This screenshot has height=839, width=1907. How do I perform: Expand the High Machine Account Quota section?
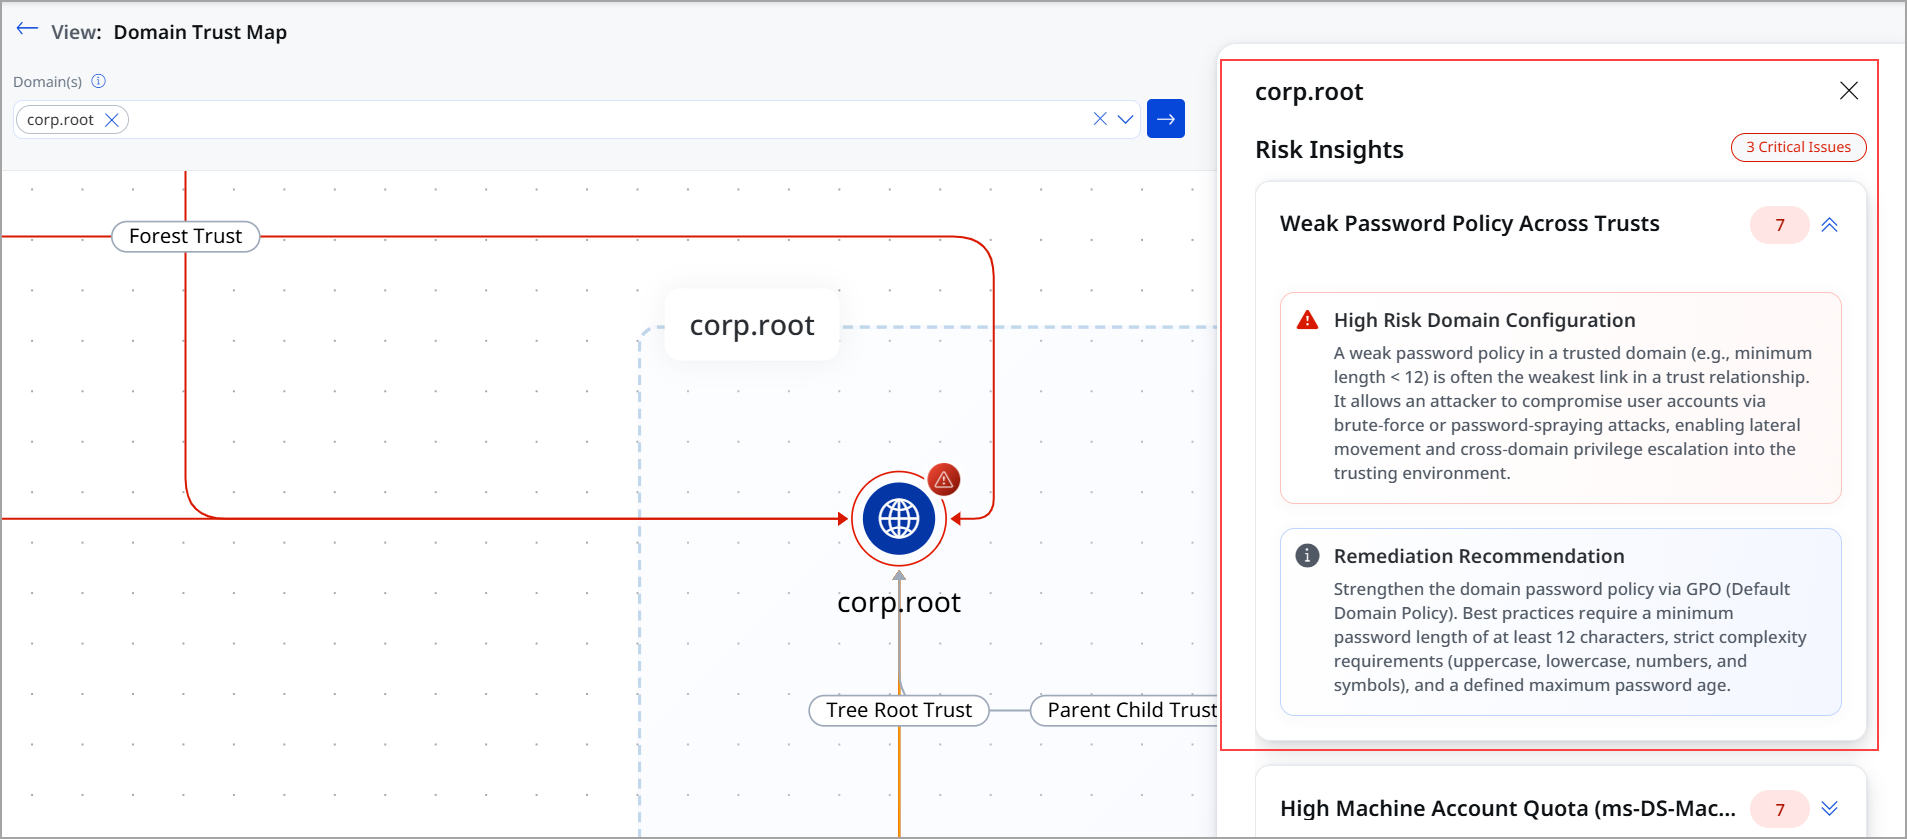(x=1829, y=808)
